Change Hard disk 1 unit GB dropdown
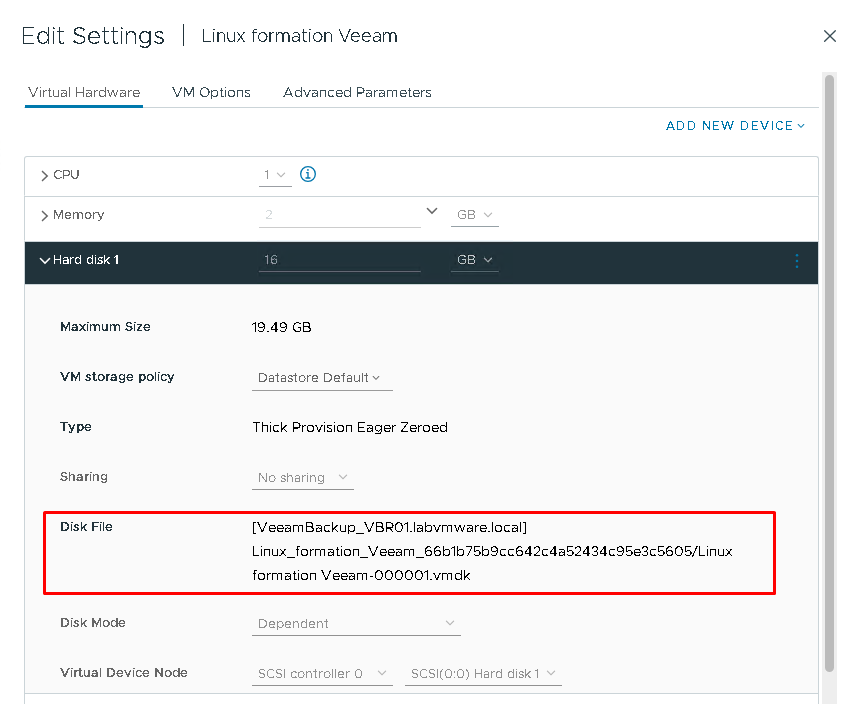The height and width of the screenshot is (704, 855). point(474,260)
